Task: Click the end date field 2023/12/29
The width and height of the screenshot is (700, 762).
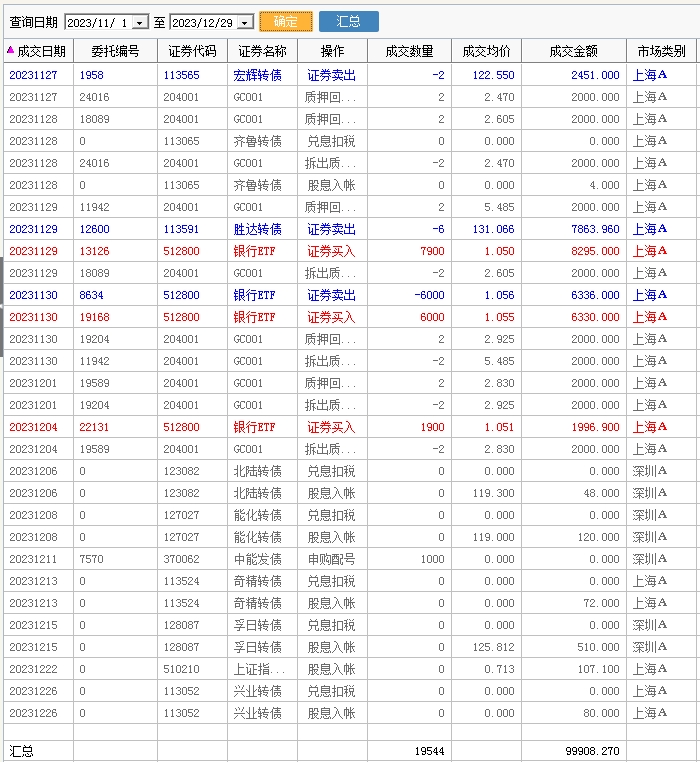Action: (204, 22)
